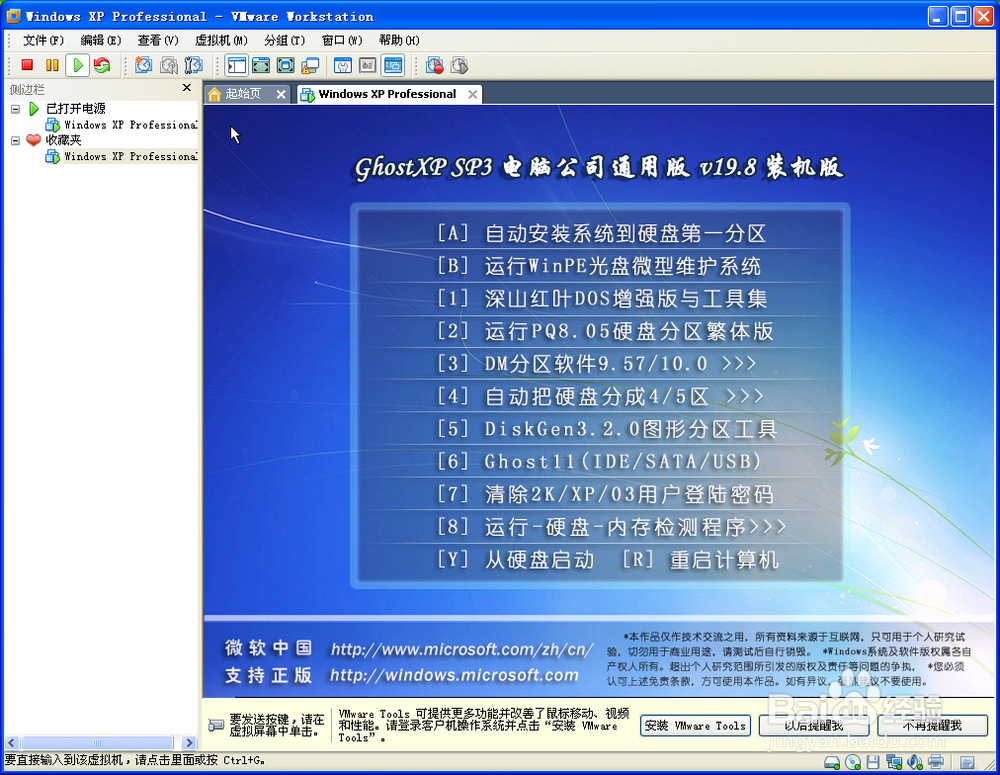Screen dimensions: 1000x775
Task: Enter full screen mode icon
Action: pyautogui.click(x=286, y=65)
